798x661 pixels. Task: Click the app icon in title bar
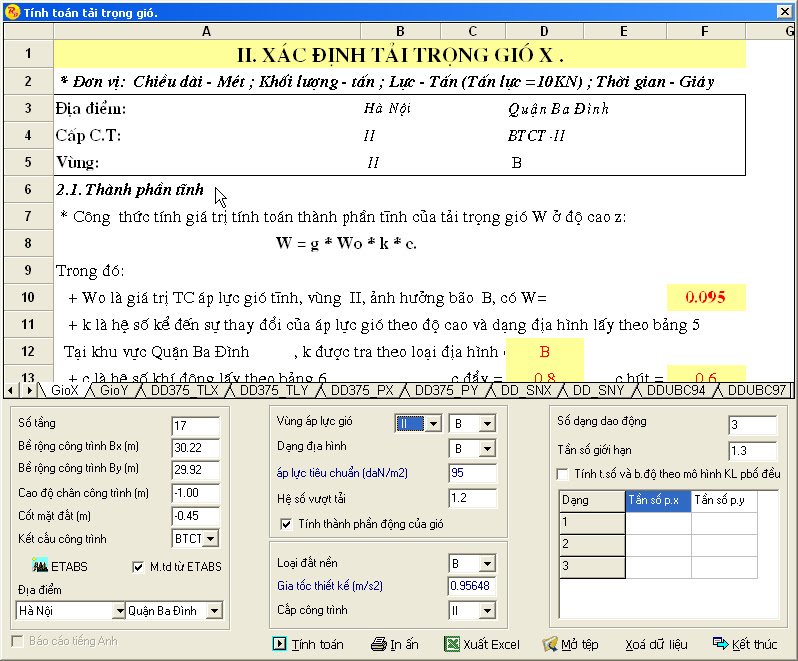pos(12,12)
